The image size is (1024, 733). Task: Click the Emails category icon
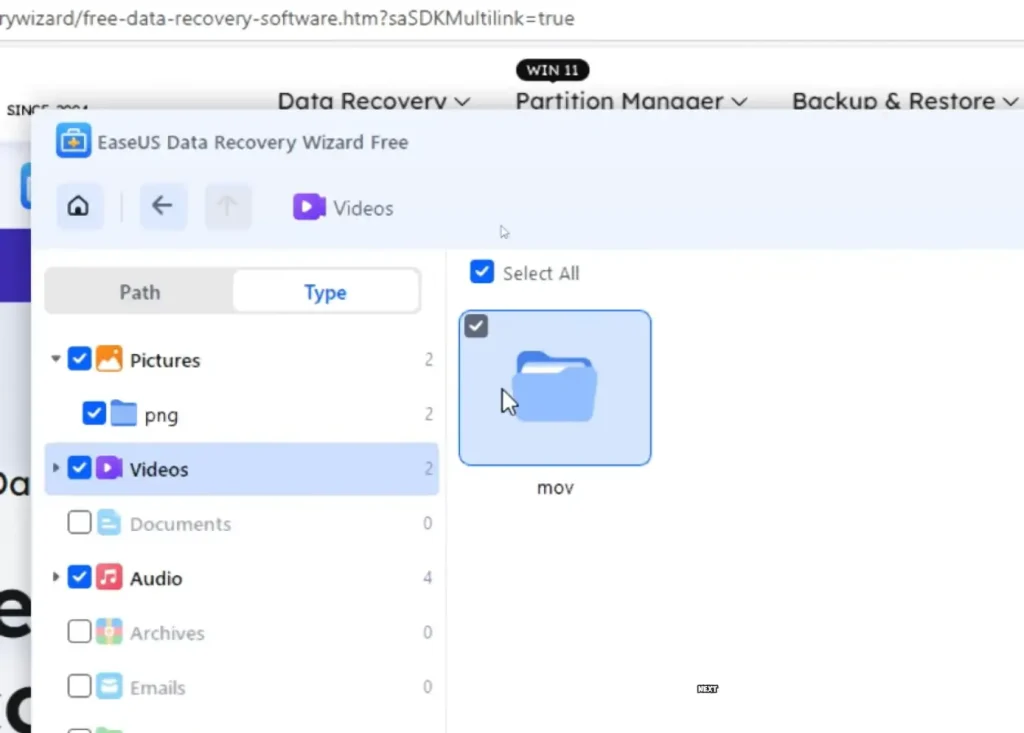tap(109, 686)
